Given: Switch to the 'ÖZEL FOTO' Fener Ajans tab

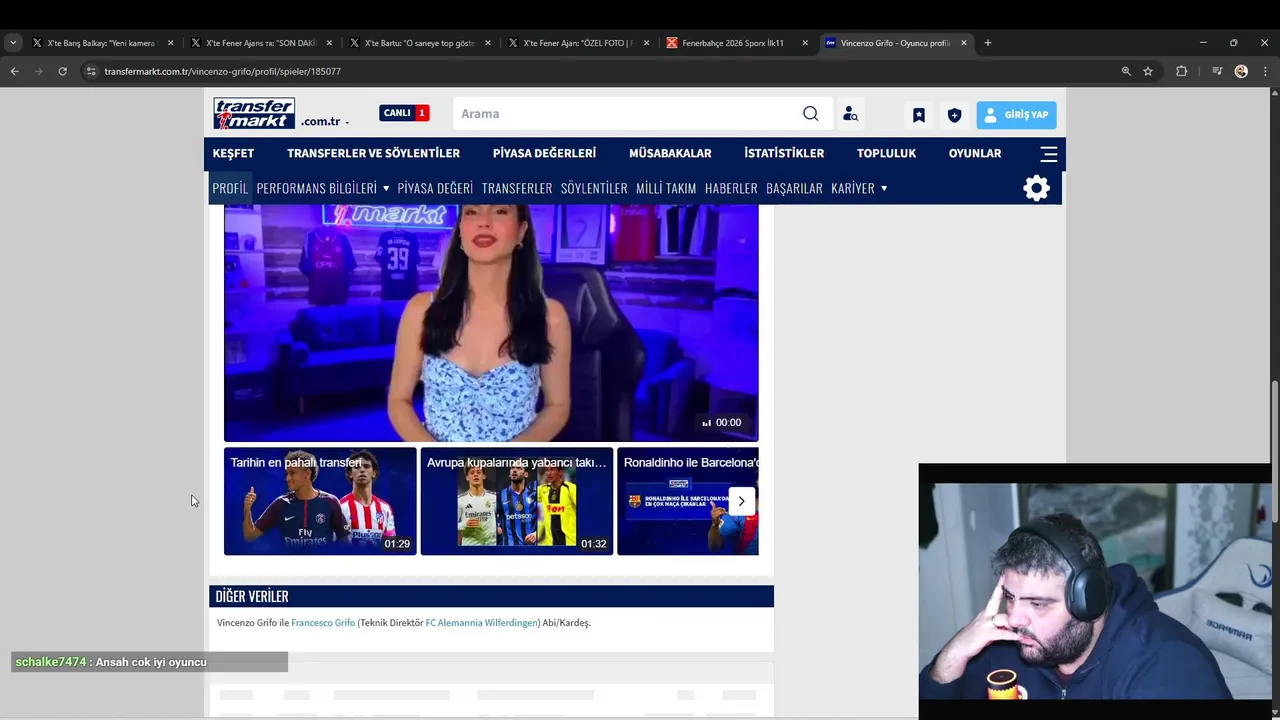Looking at the screenshot, I should [x=577, y=43].
